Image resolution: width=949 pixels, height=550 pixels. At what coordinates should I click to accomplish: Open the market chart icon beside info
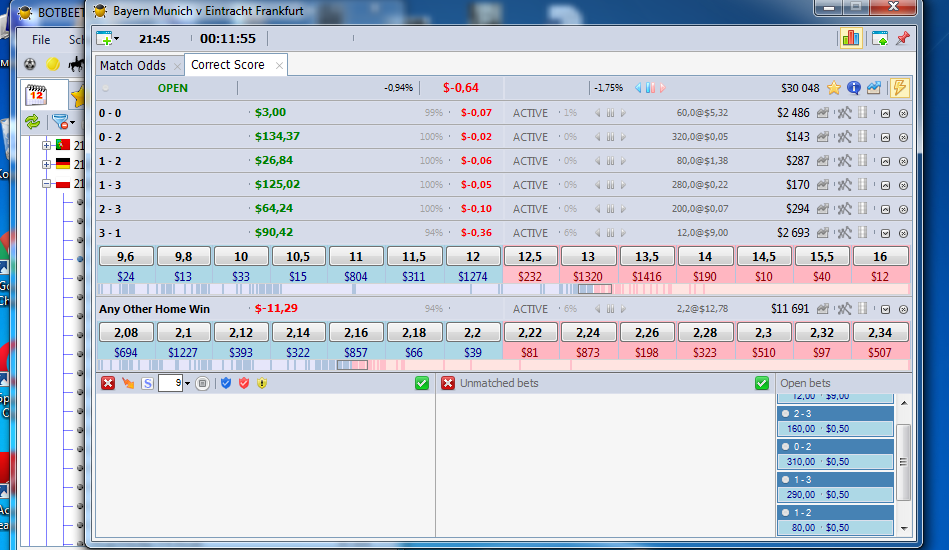[873, 88]
